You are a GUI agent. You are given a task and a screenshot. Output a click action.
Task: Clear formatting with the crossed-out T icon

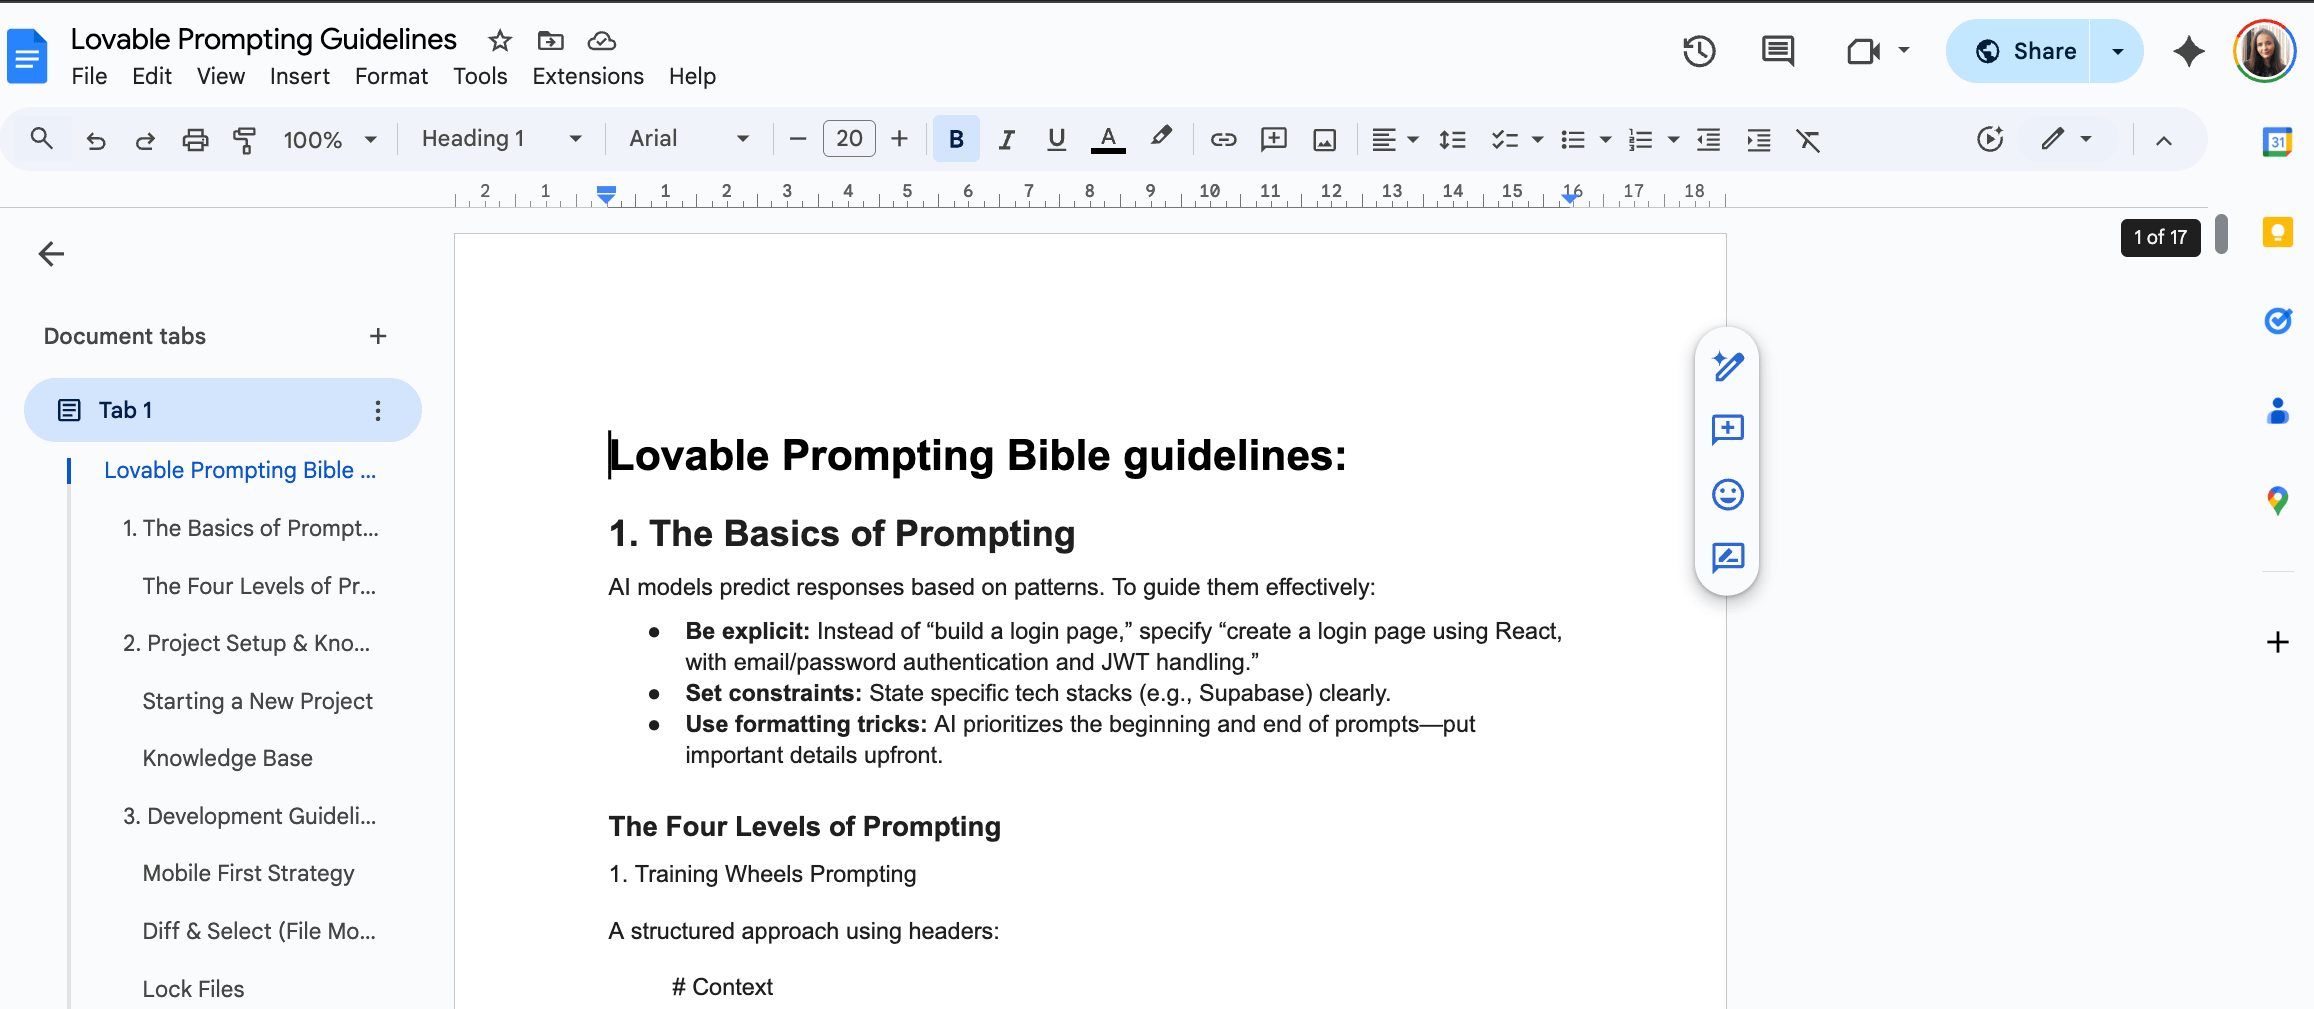[1808, 139]
